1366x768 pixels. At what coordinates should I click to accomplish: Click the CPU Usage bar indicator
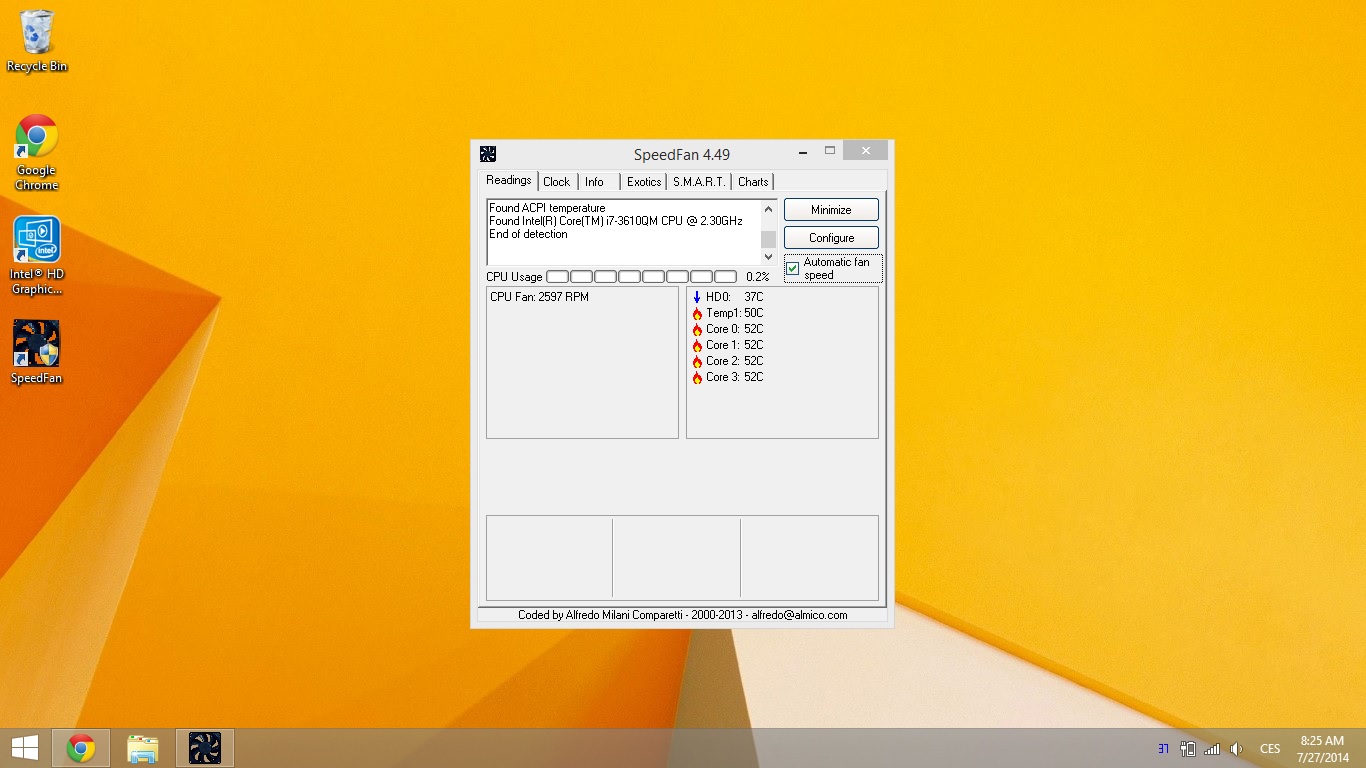tap(641, 277)
